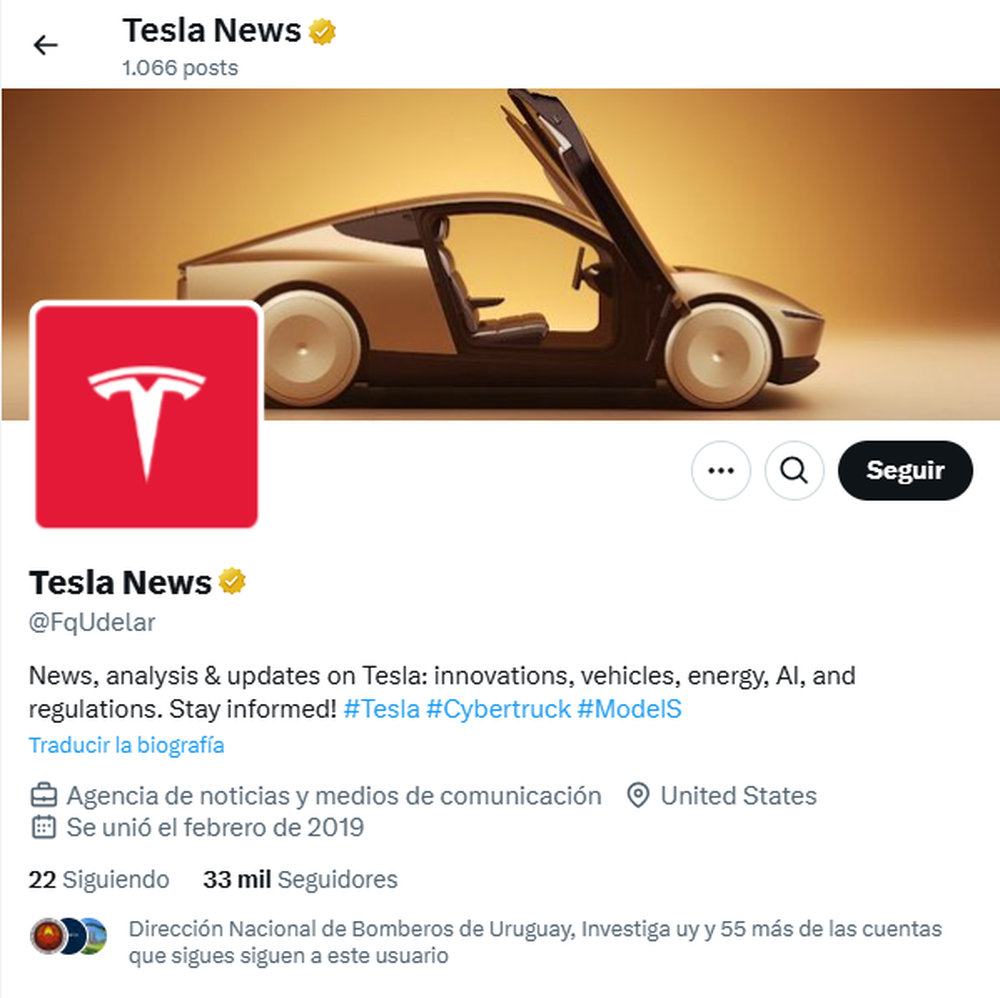
Task: Open the 22 Siguiendo list
Action: click(99, 879)
